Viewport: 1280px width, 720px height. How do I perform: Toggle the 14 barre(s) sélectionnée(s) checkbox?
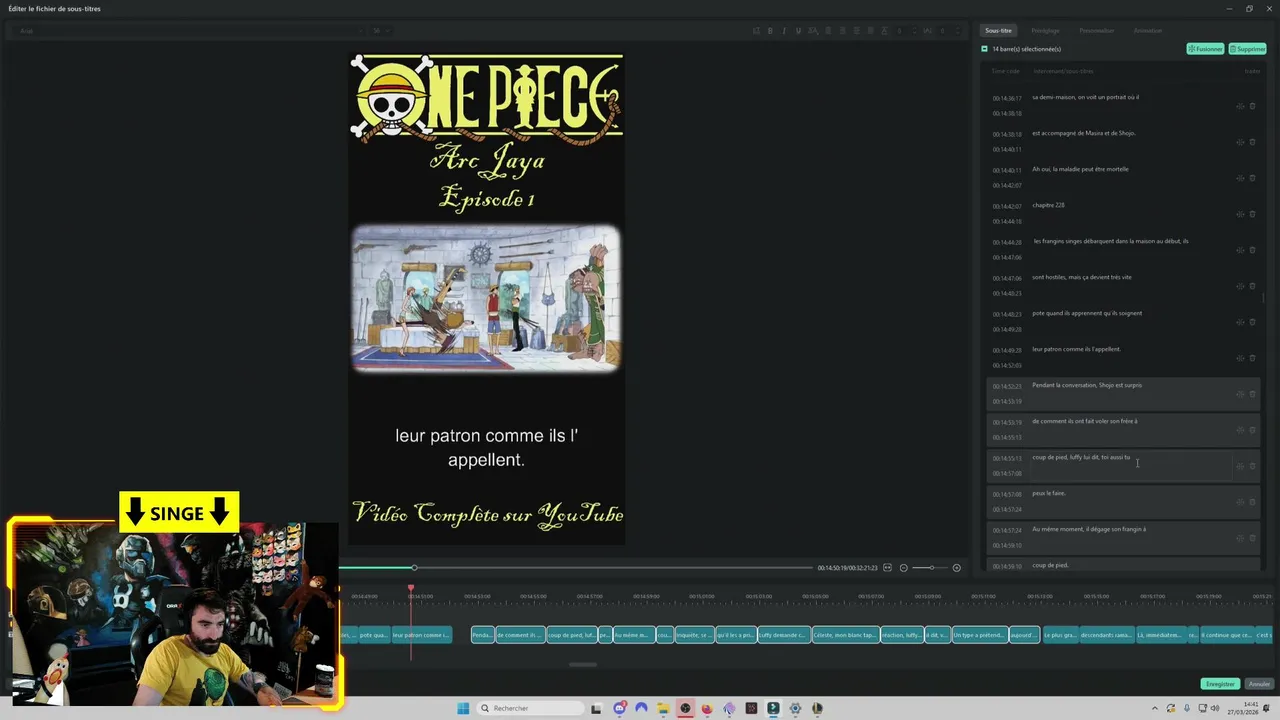click(984, 49)
